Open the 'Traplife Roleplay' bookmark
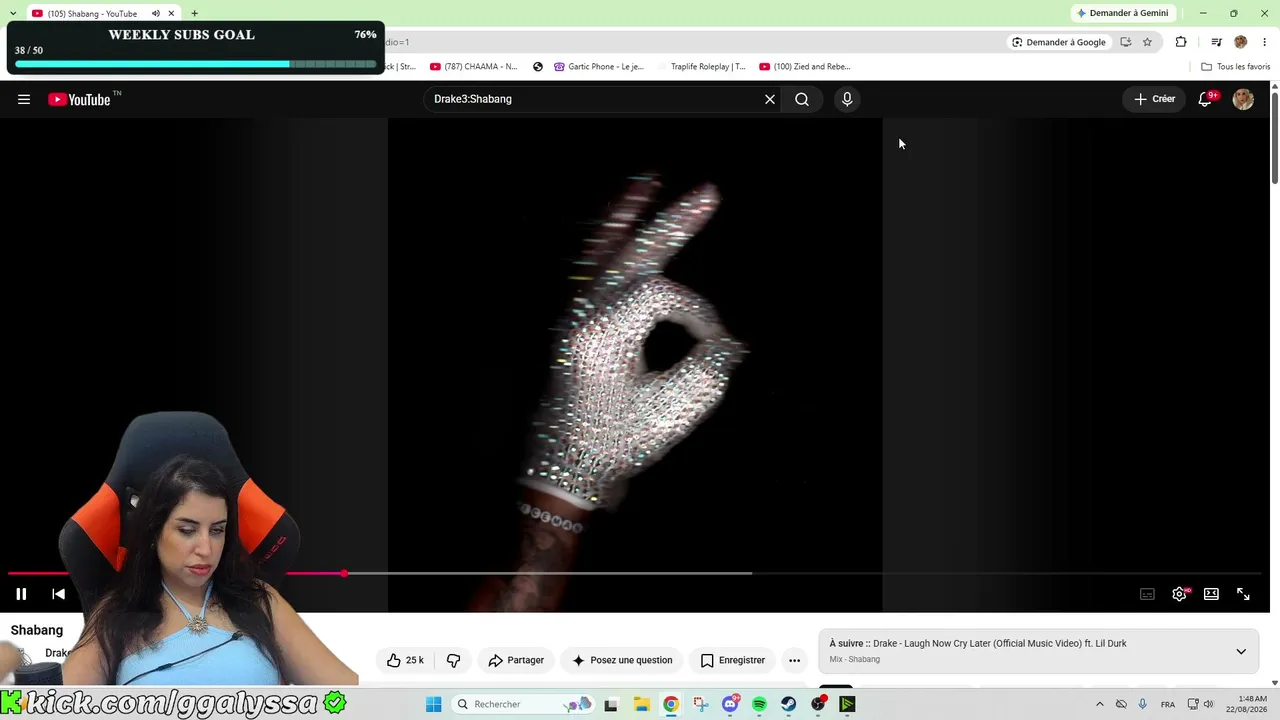Image resolution: width=1280 pixels, height=720 pixels. point(700,67)
